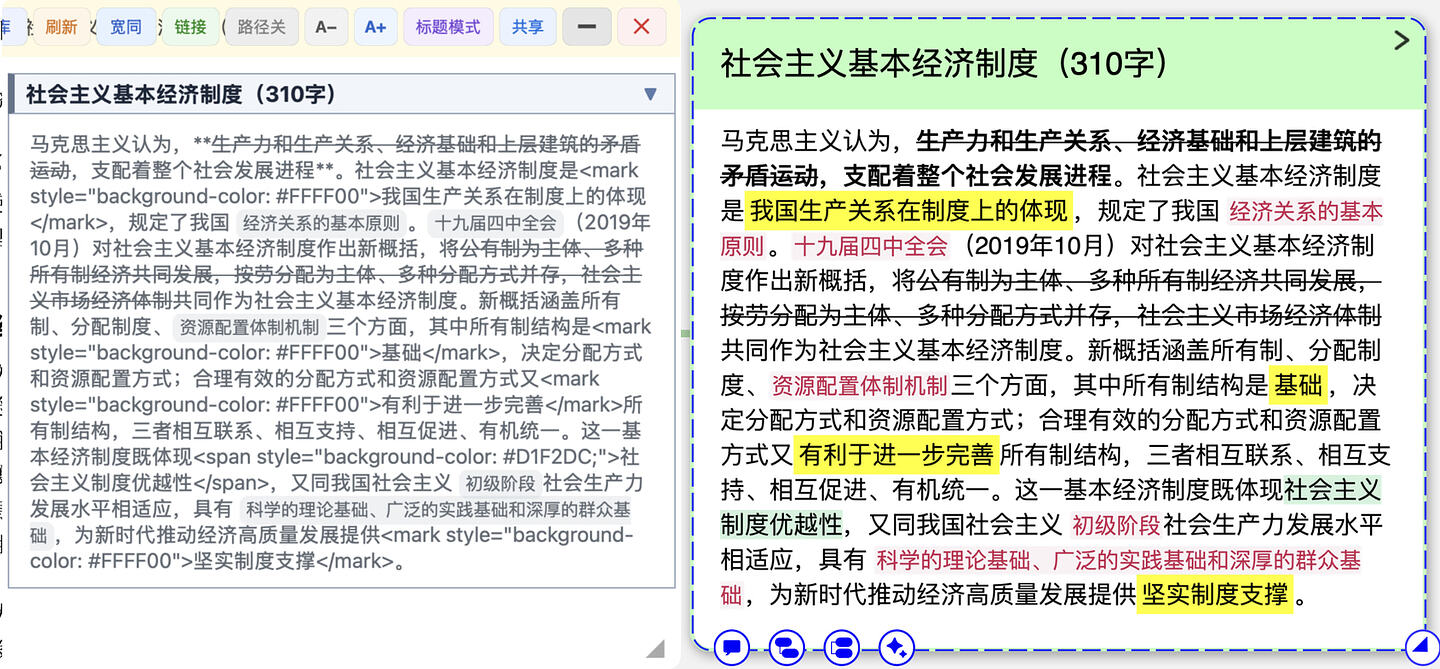
Task: Click the 刷新 refresh button
Action: tap(61, 27)
